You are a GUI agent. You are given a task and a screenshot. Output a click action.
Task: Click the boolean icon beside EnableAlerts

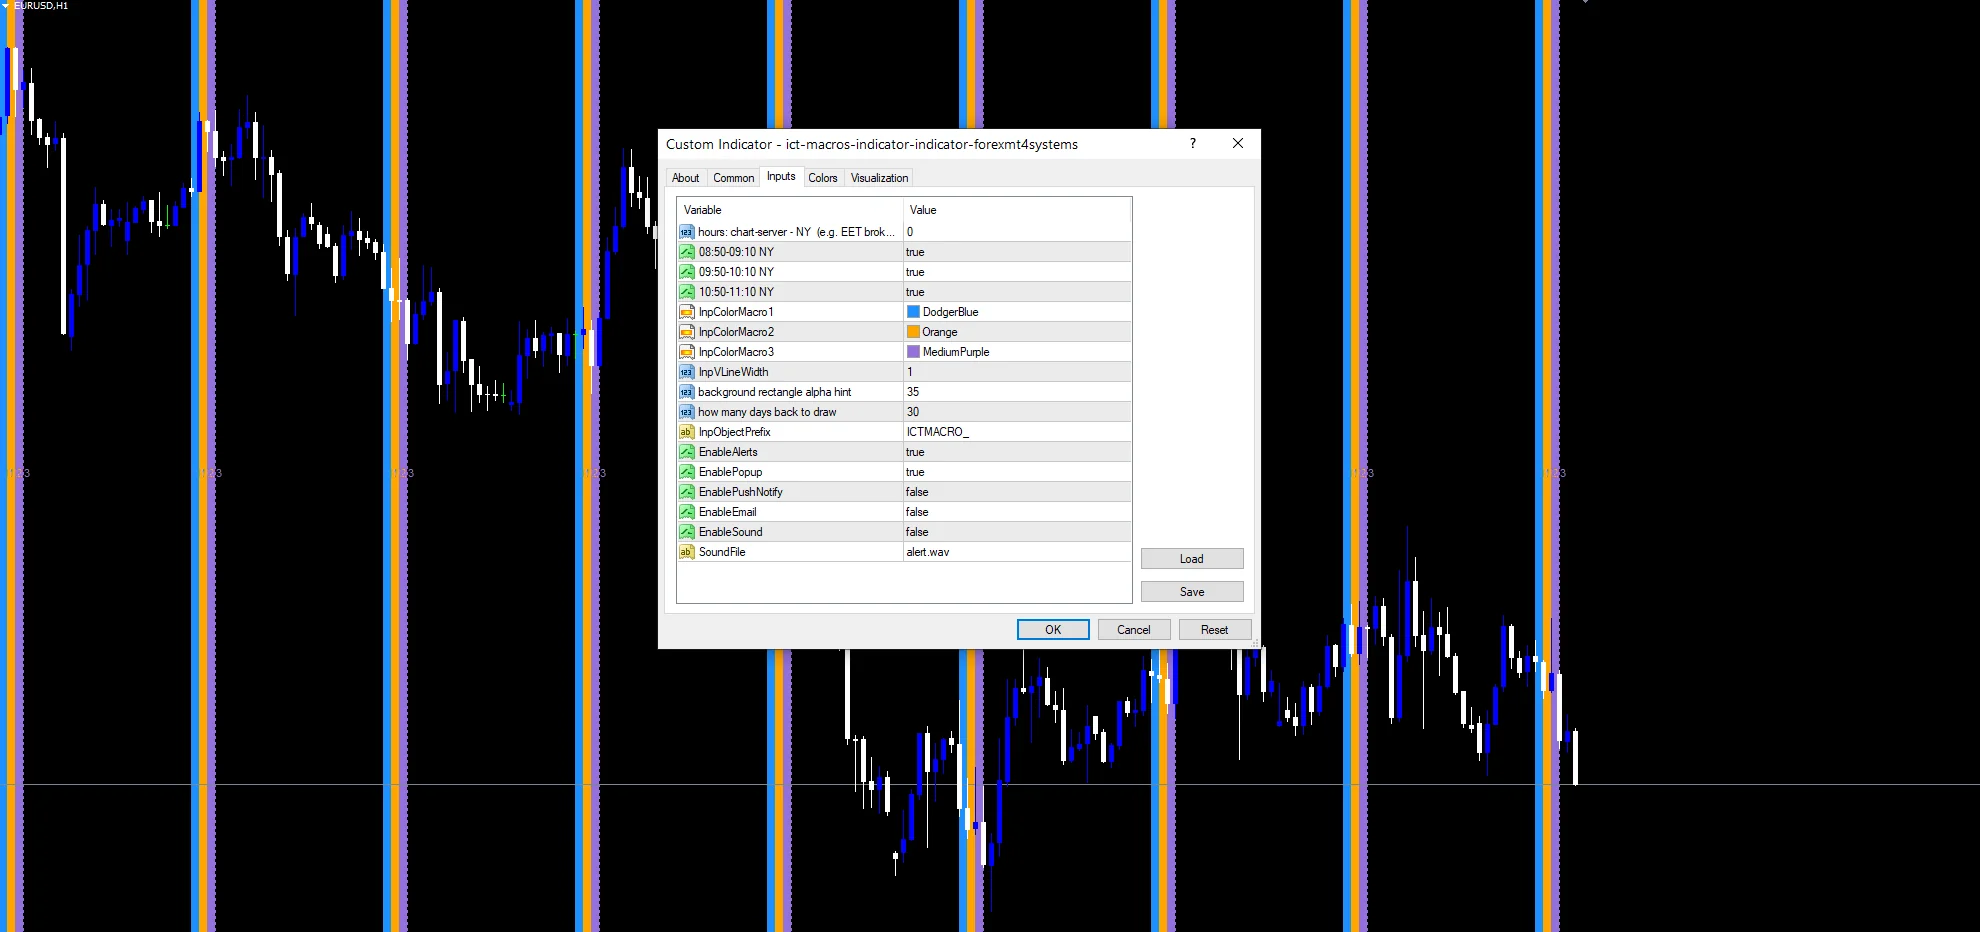[x=686, y=452]
